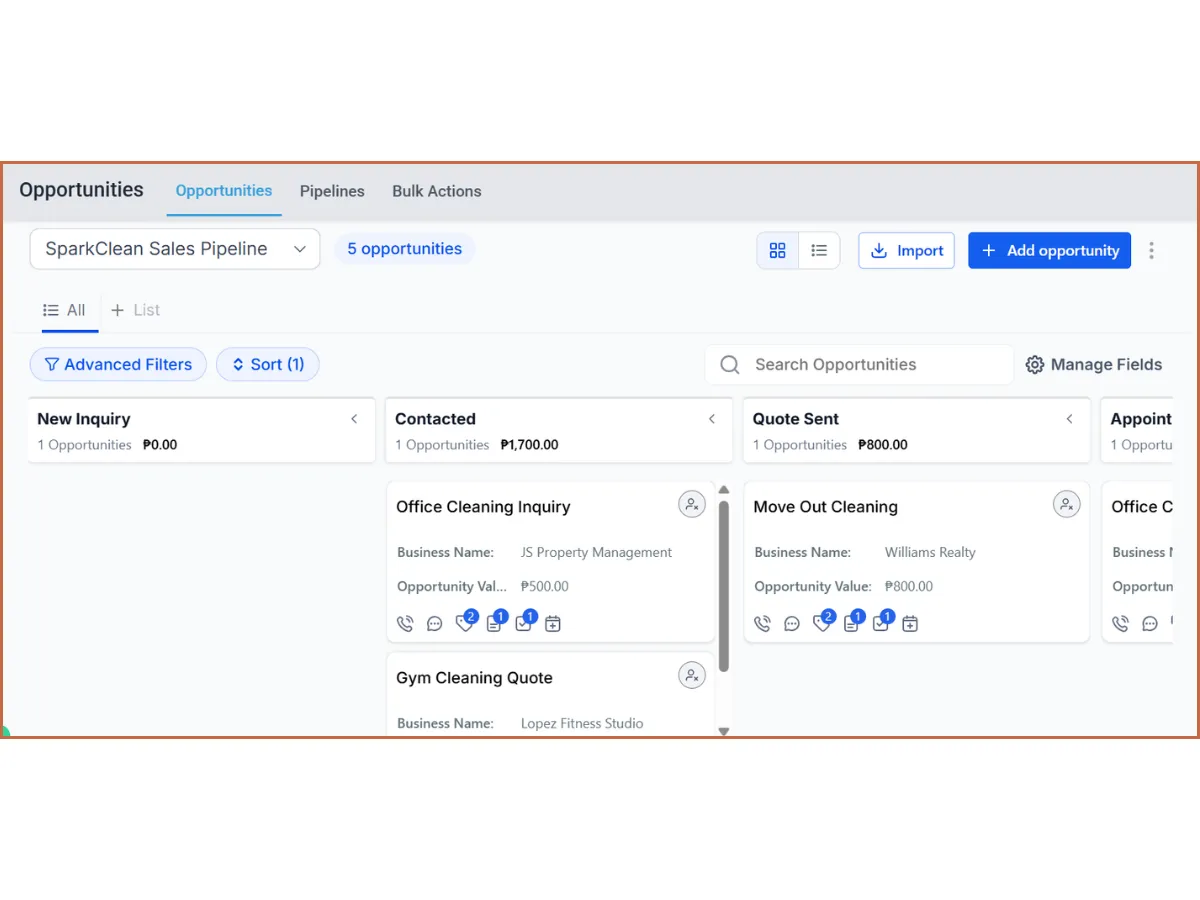Image resolution: width=1200 pixels, height=900 pixels.
Task: Open tasks icon on Move Out Cleaning card
Action: point(880,624)
